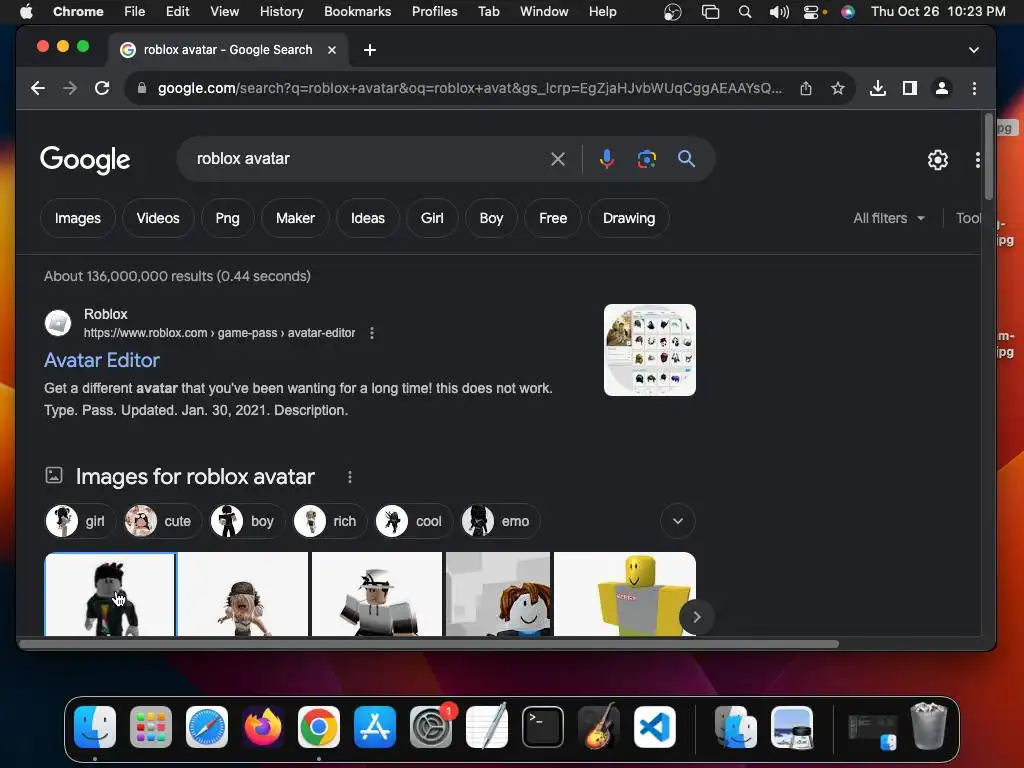
Task: Open the History menu
Action: [x=281, y=12]
